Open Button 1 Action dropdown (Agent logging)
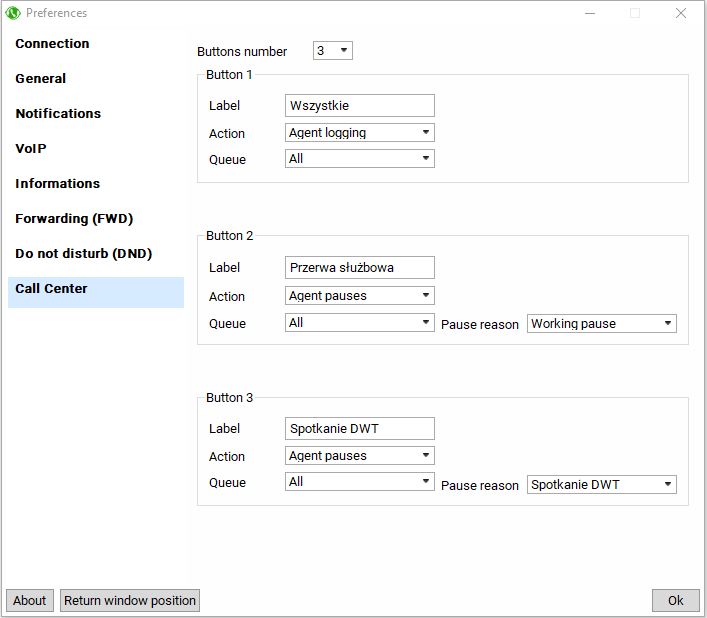Image resolution: width=707 pixels, height=618 pixels. [359, 133]
